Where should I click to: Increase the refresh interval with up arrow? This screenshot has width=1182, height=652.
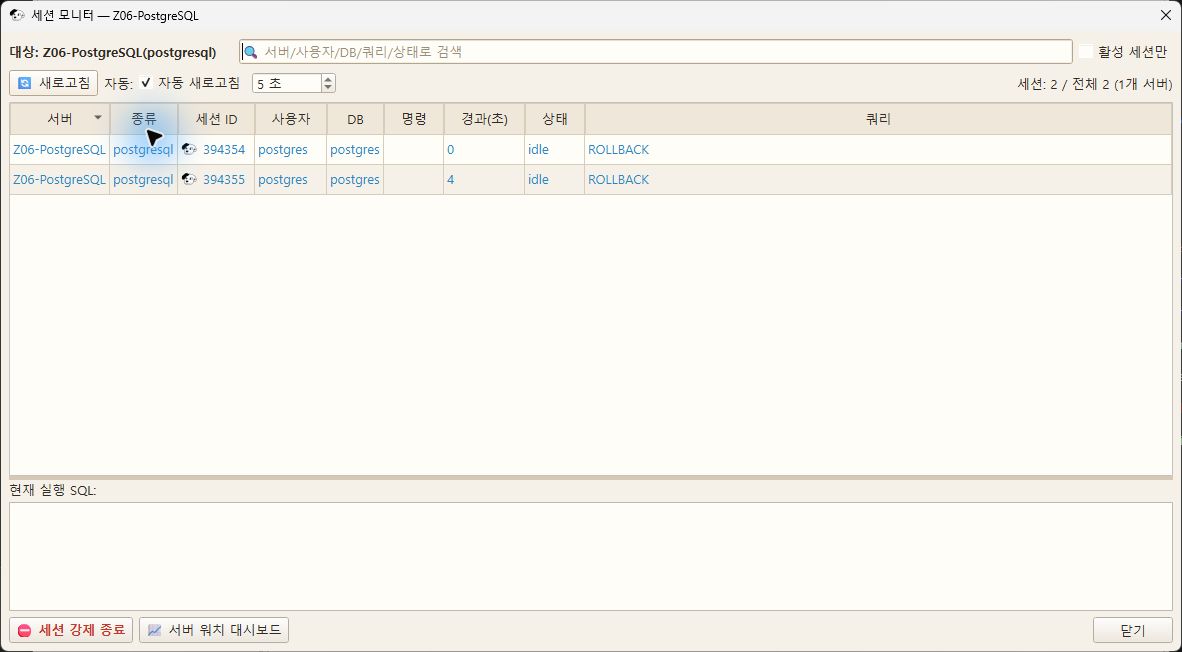coord(328,79)
